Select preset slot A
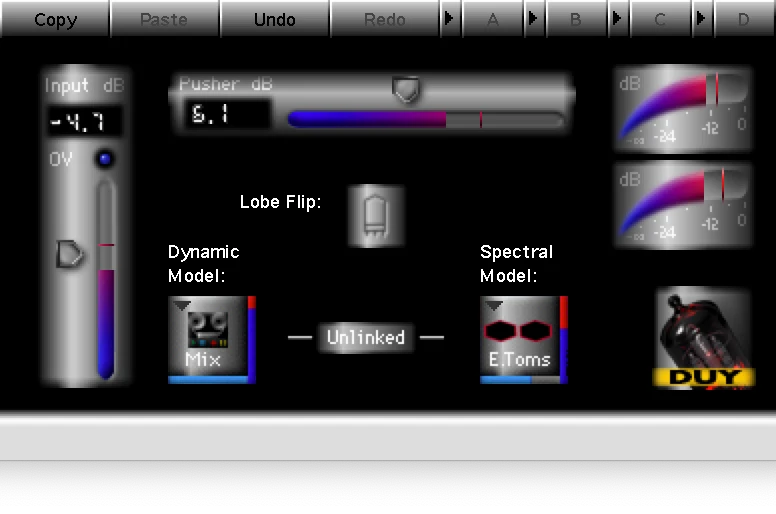The height and width of the screenshot is (514, 776). [x=492, y=19]
